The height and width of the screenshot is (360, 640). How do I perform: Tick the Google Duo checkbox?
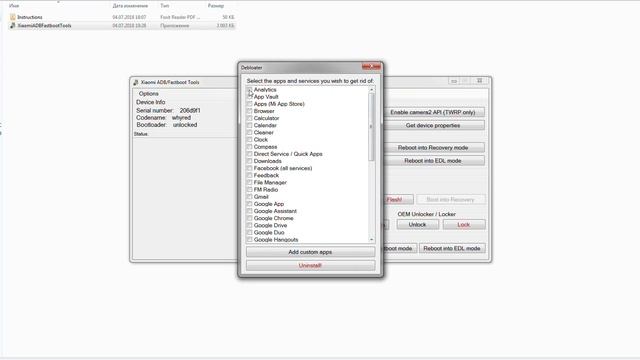(x=249, y=233)
